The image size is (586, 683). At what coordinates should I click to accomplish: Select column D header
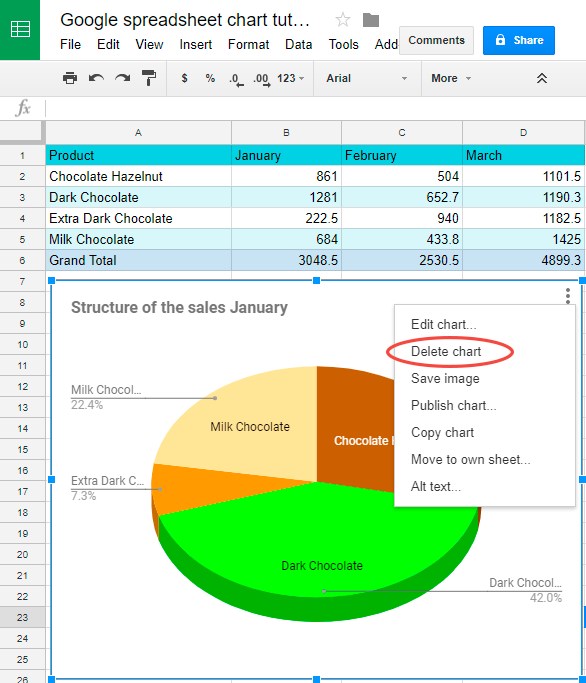pyautogui.click(x=523, y=132)
